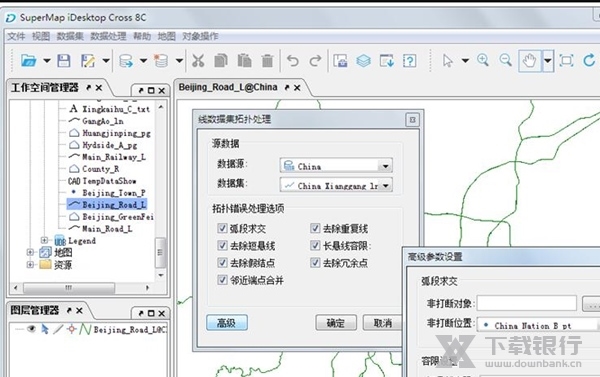
Task: Click the new datasource cylinder icon
Action: click(x=161, y=60)
